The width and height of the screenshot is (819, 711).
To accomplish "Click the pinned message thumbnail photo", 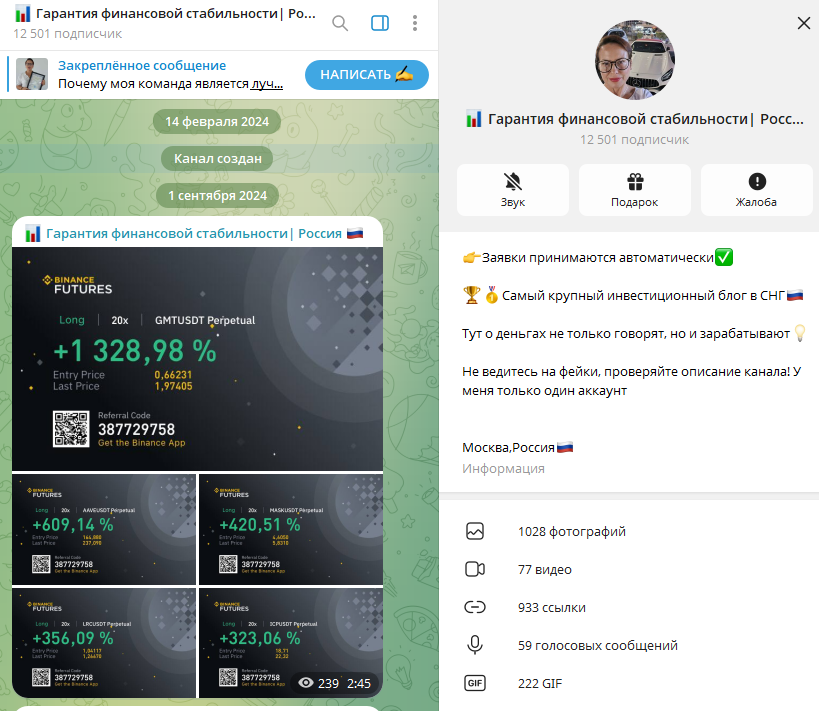I will [x=32, y=74].
